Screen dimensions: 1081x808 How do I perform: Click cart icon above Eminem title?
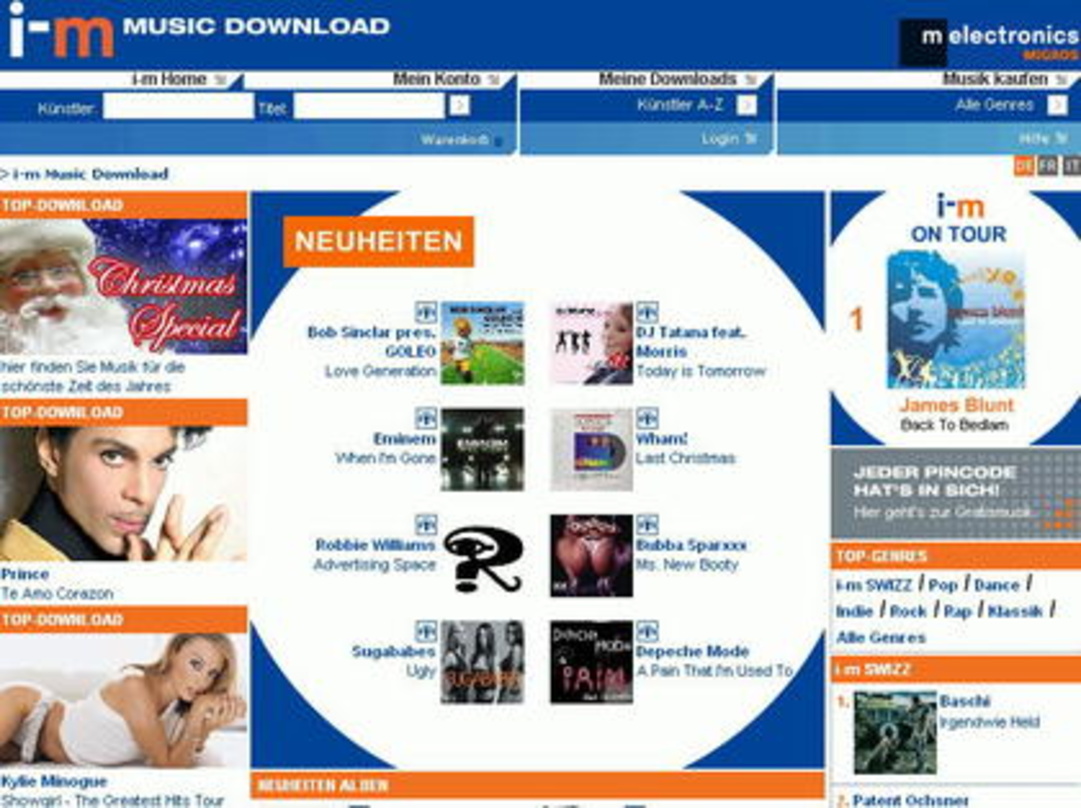click(x=425, y=418)
